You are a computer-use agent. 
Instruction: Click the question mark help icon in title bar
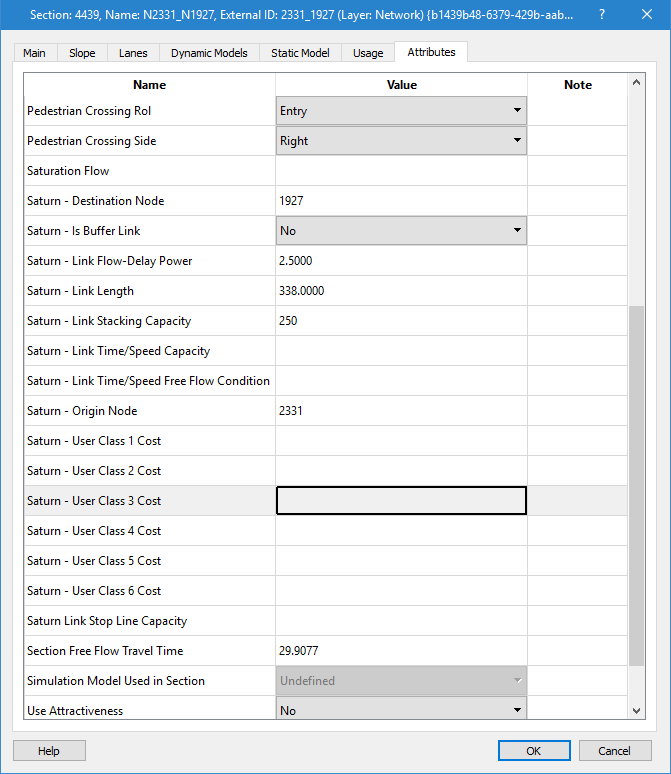tap(601, 14)
